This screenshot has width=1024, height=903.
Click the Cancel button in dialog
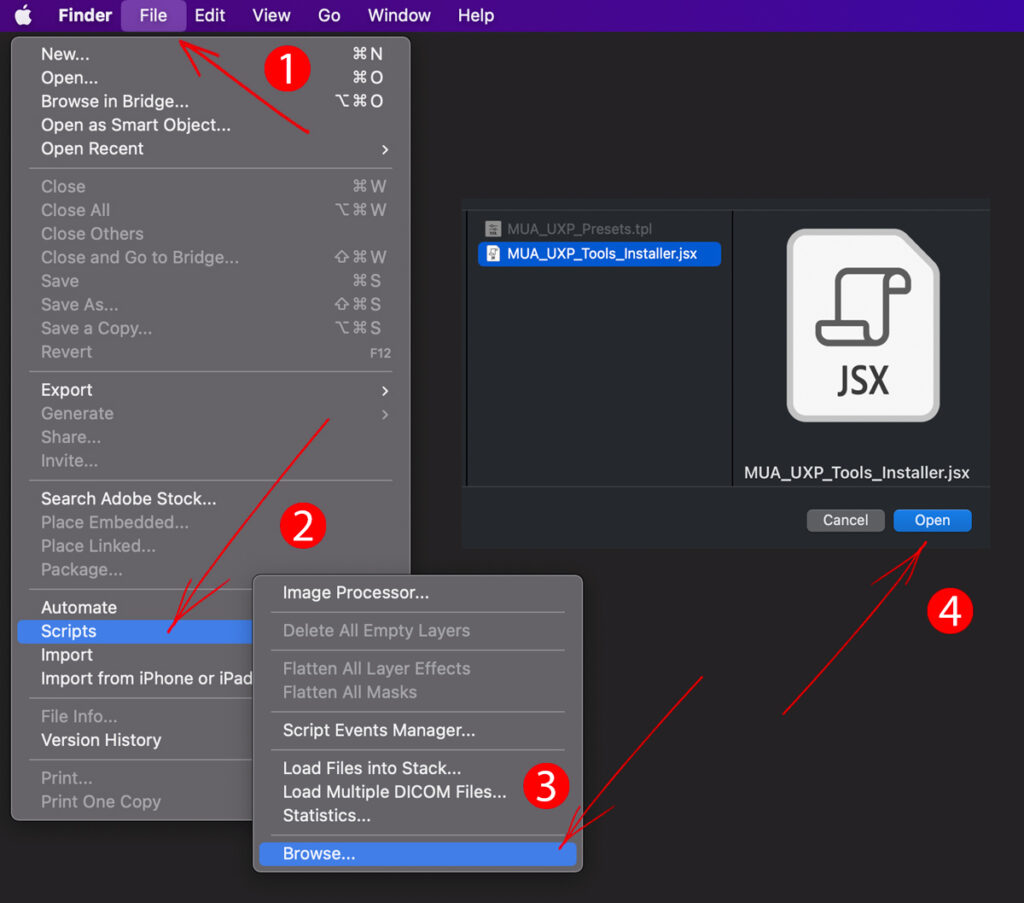[845, 520]
